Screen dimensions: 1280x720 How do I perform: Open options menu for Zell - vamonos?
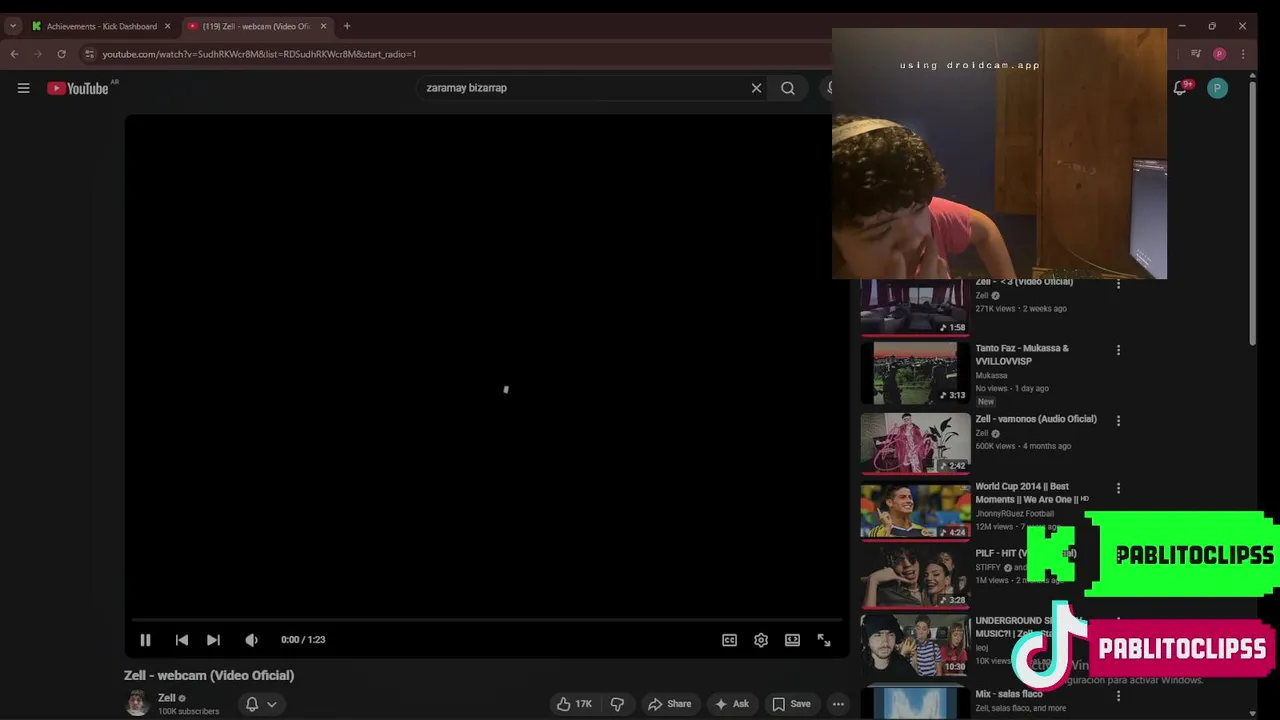(x=1118, y=421)
